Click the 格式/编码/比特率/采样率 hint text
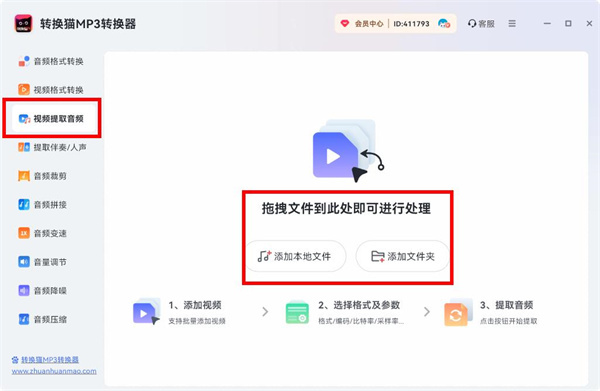 (361, 321)
